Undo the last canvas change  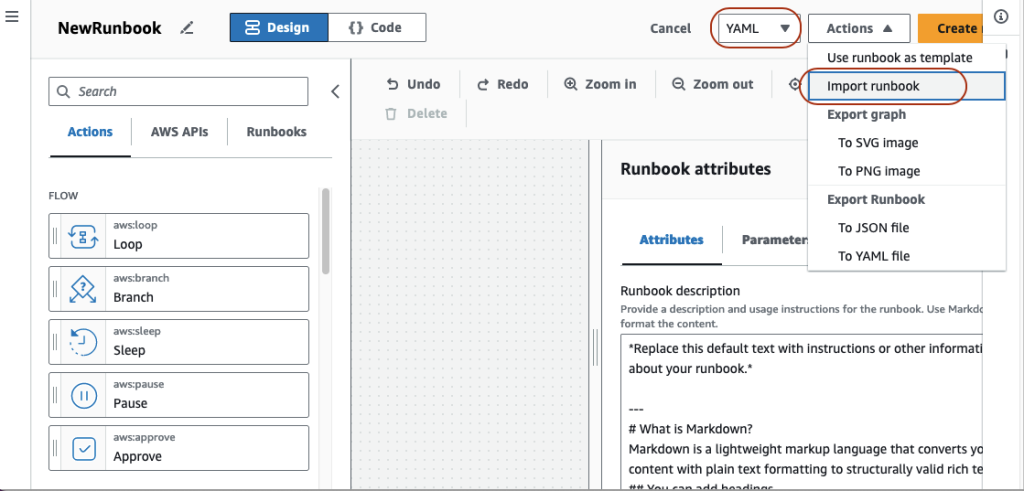[413, 84]
